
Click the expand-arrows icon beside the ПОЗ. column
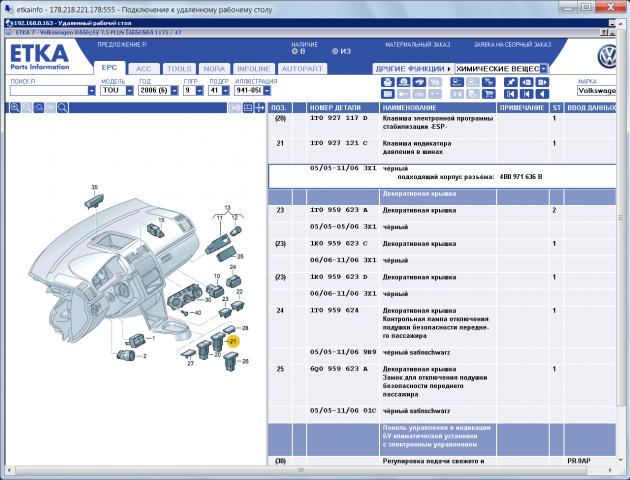[260, 108]
